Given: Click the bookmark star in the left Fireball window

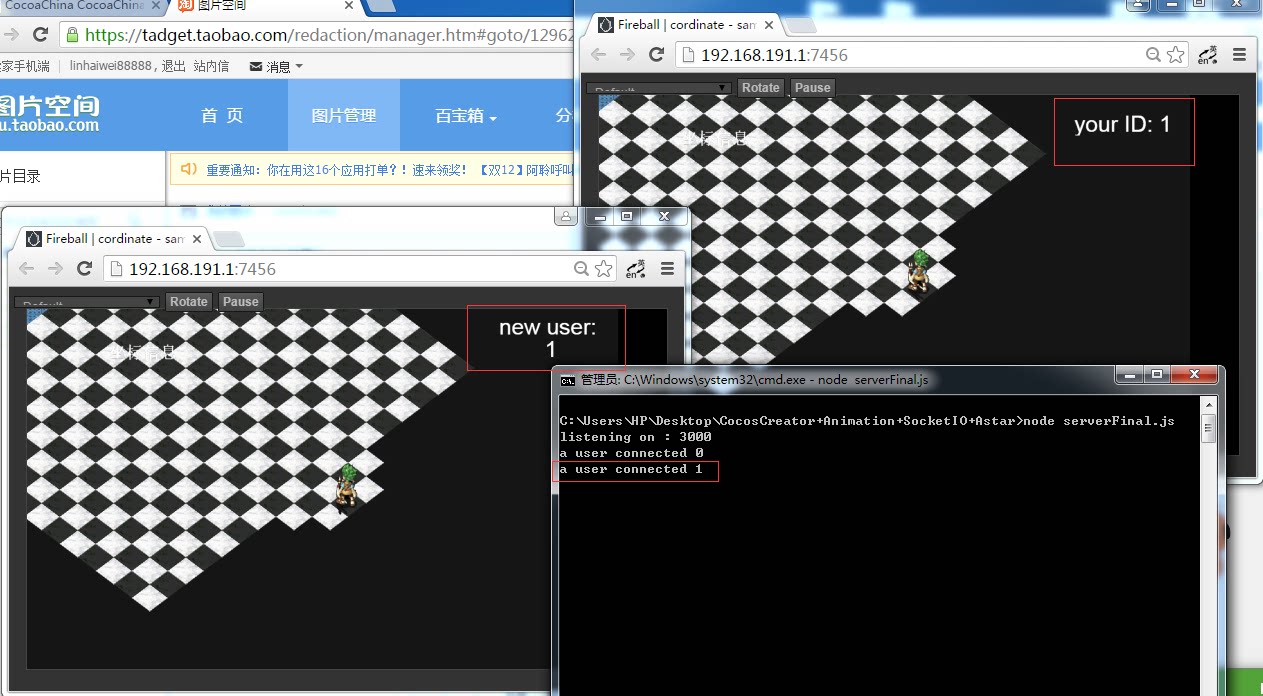Looking at the screenshot, I should point(603,269).
